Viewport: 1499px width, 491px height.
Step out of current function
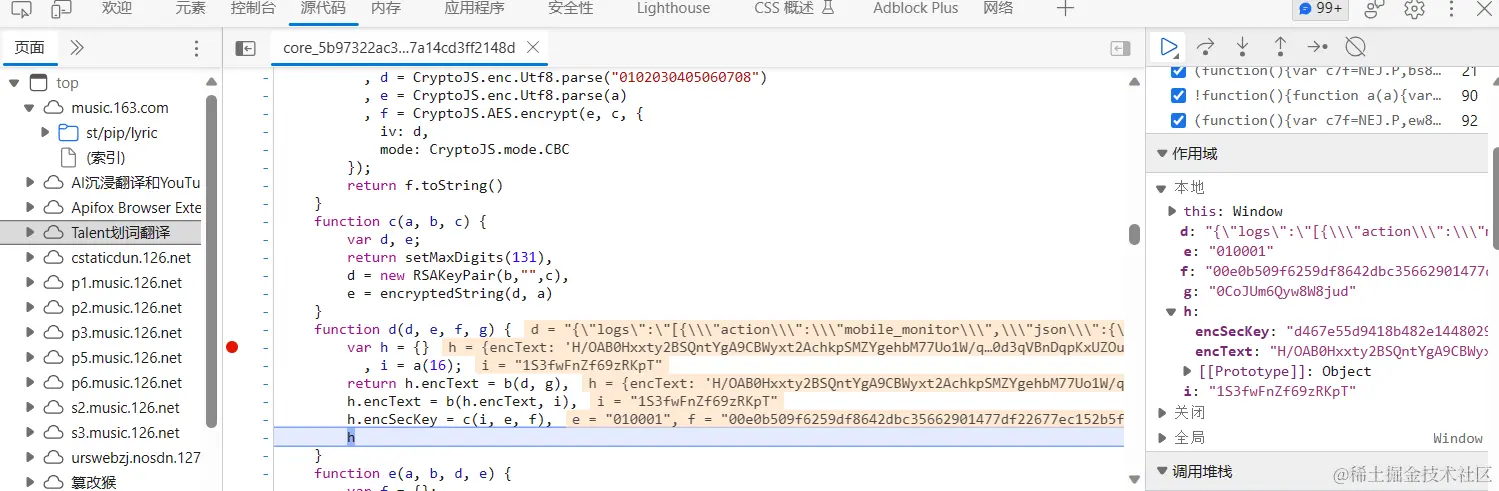pyautogui.click(x=1280, y=47)
